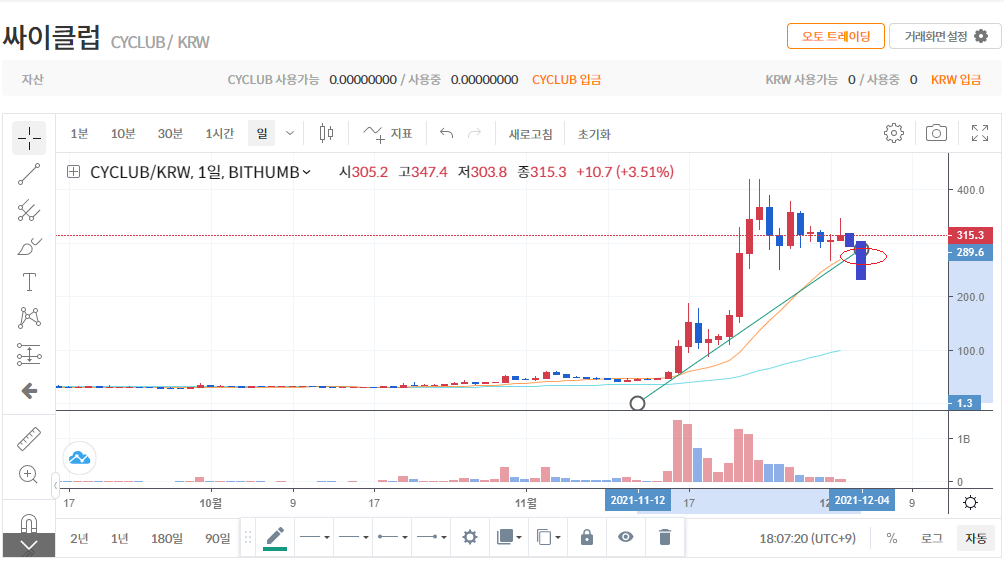The image size is (1004, 561).
Task: Select the XABCD pattern tool
Action: coord(29,318)
